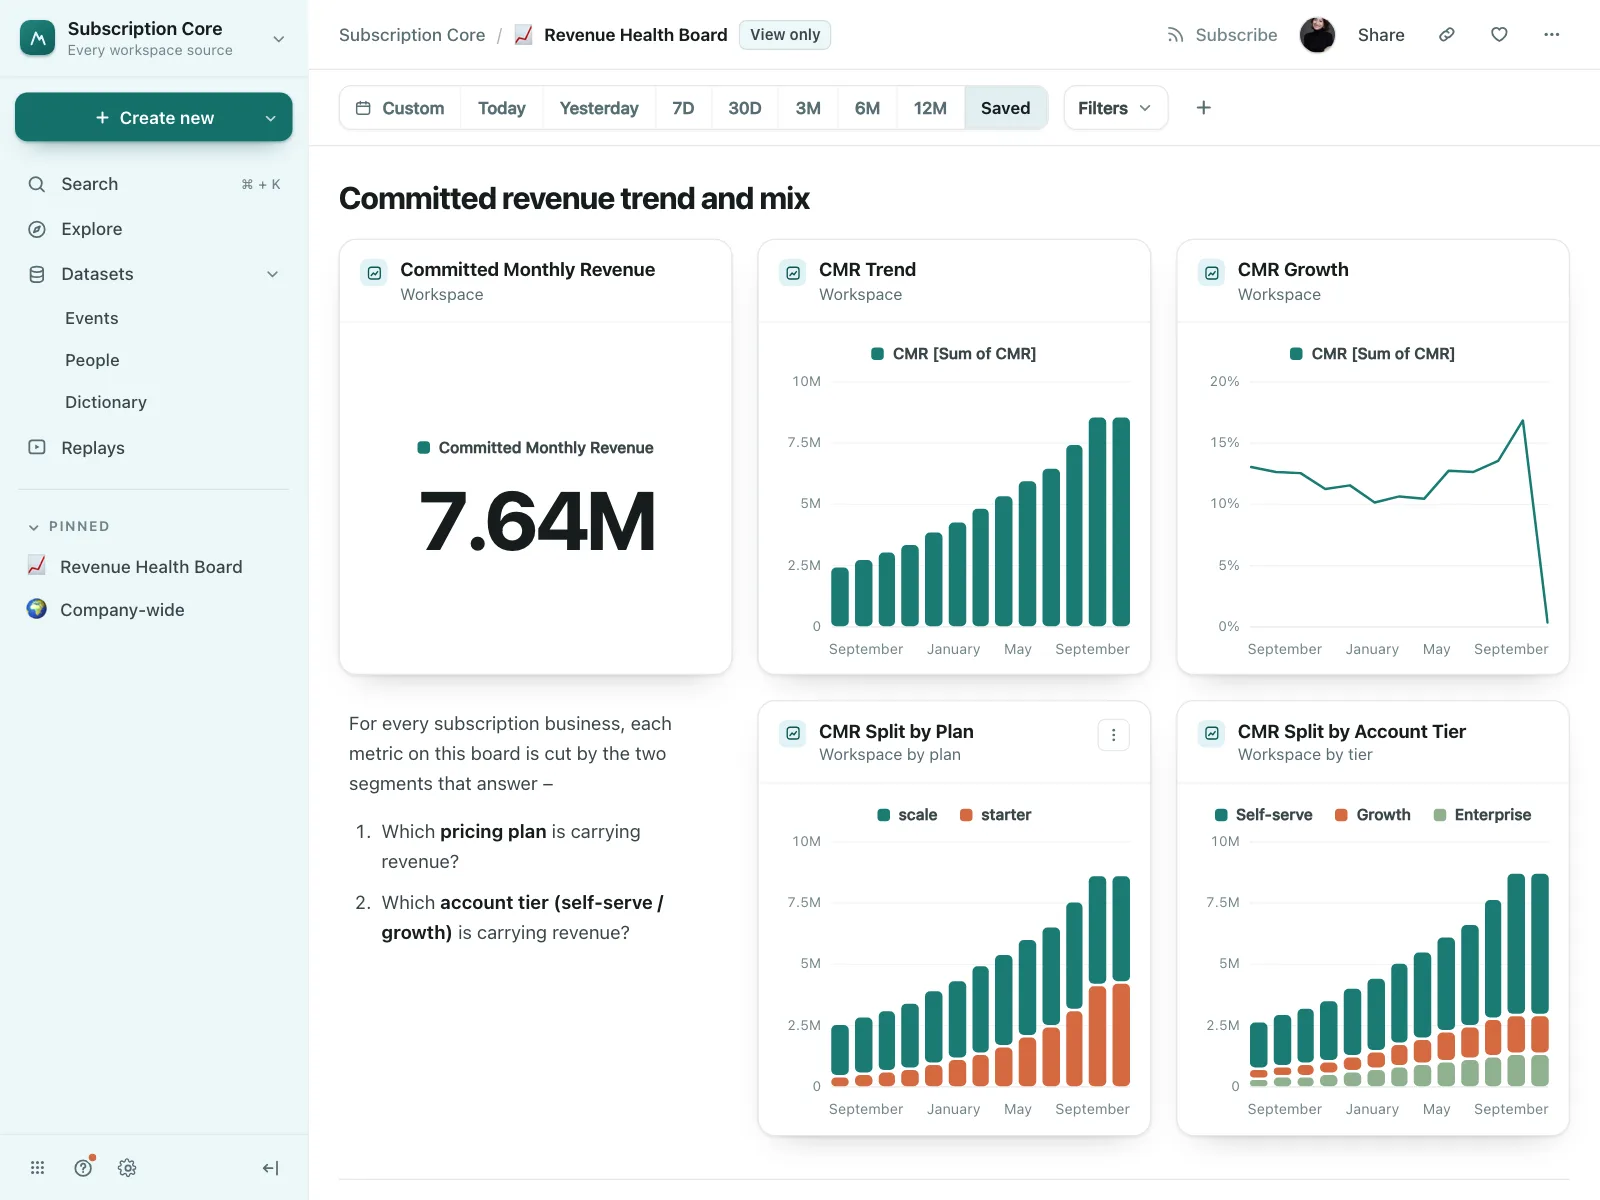Open the CMR Trend report title
Screen dimensions: 1600x1200
(x=867, y=270)
